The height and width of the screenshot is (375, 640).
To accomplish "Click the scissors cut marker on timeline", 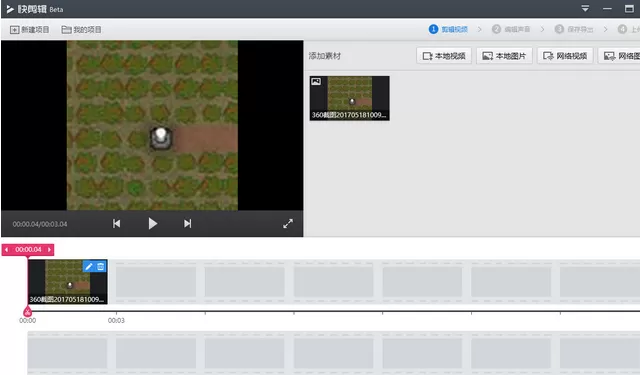I will [27, 312].
